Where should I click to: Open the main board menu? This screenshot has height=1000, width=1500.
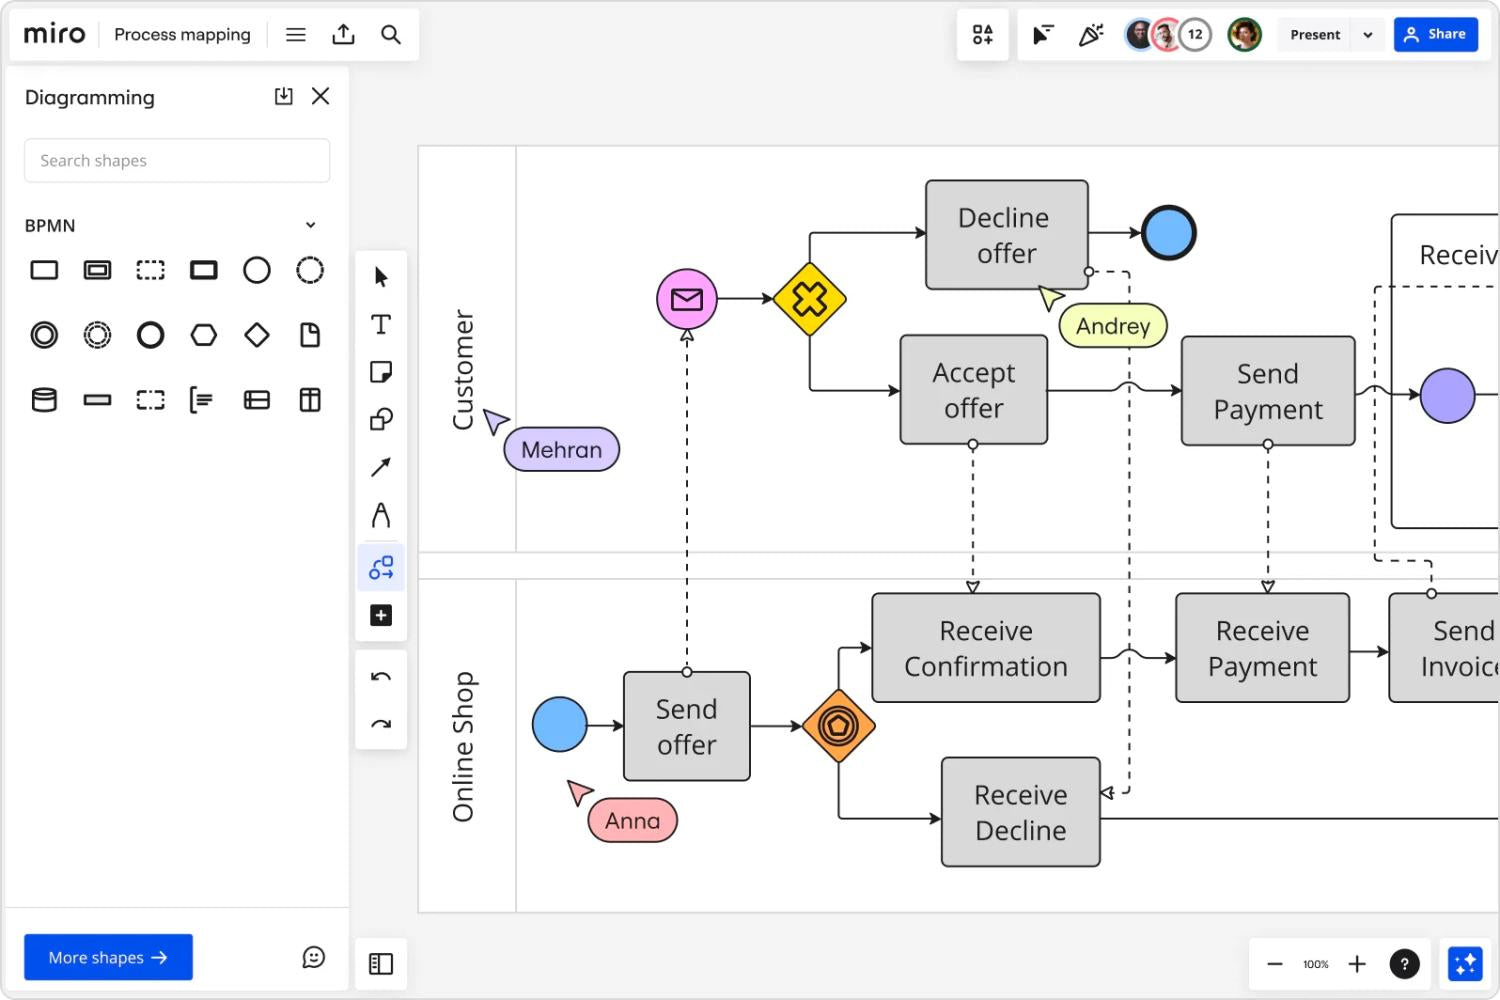pyautogui.click(x=295, y=34)
